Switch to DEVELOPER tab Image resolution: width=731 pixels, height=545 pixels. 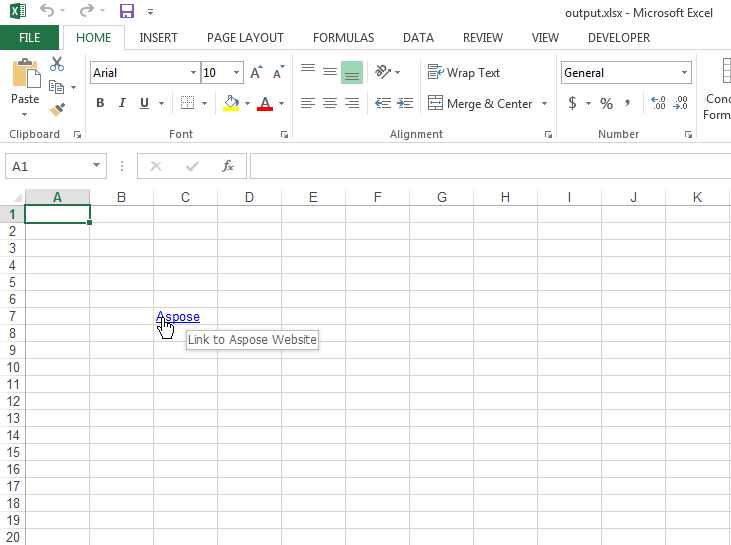[619, 38]
